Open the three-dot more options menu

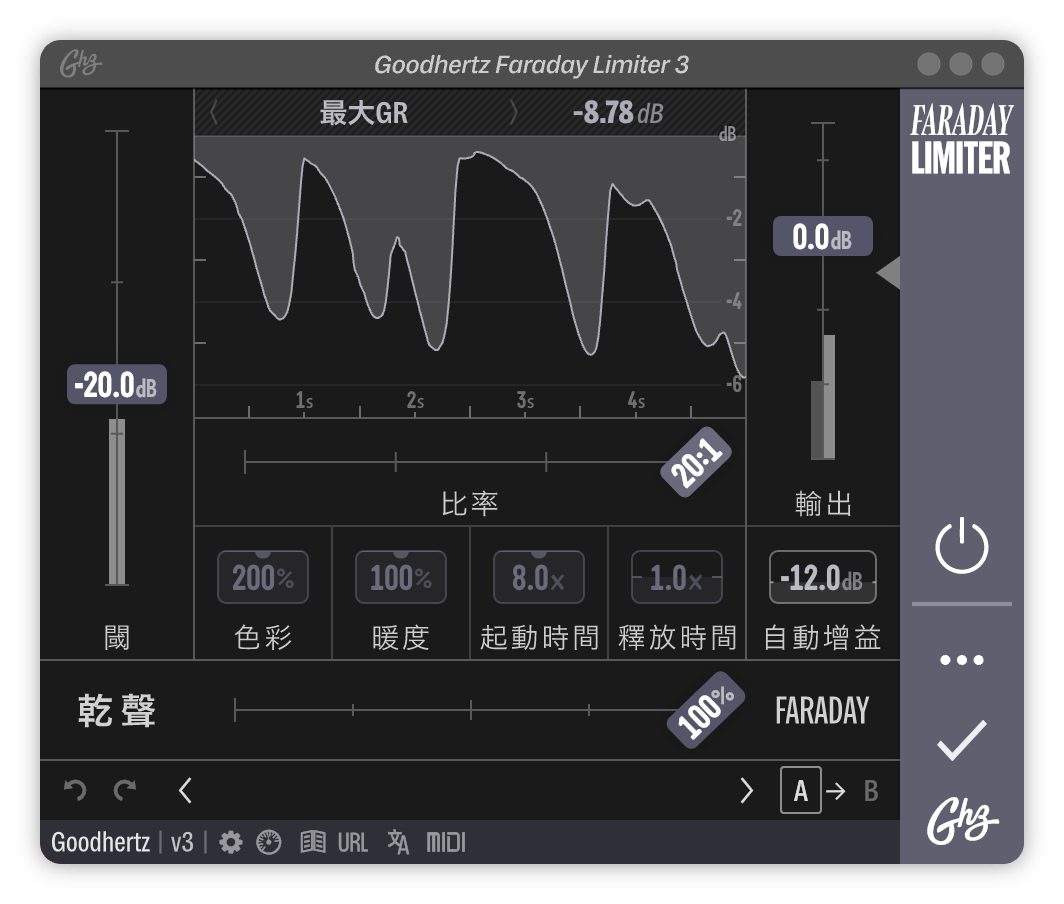click(x=962, y=660)
